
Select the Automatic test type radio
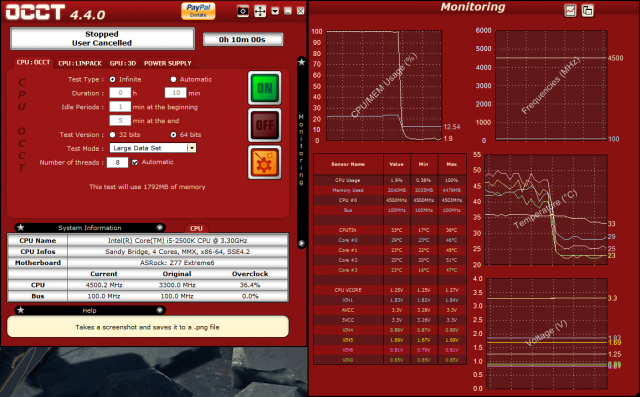point(173,80)
